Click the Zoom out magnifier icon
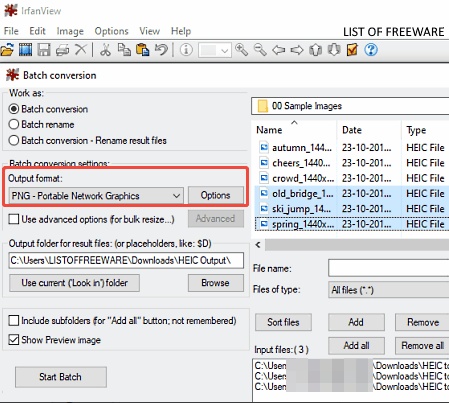 (x=260, y=50)
